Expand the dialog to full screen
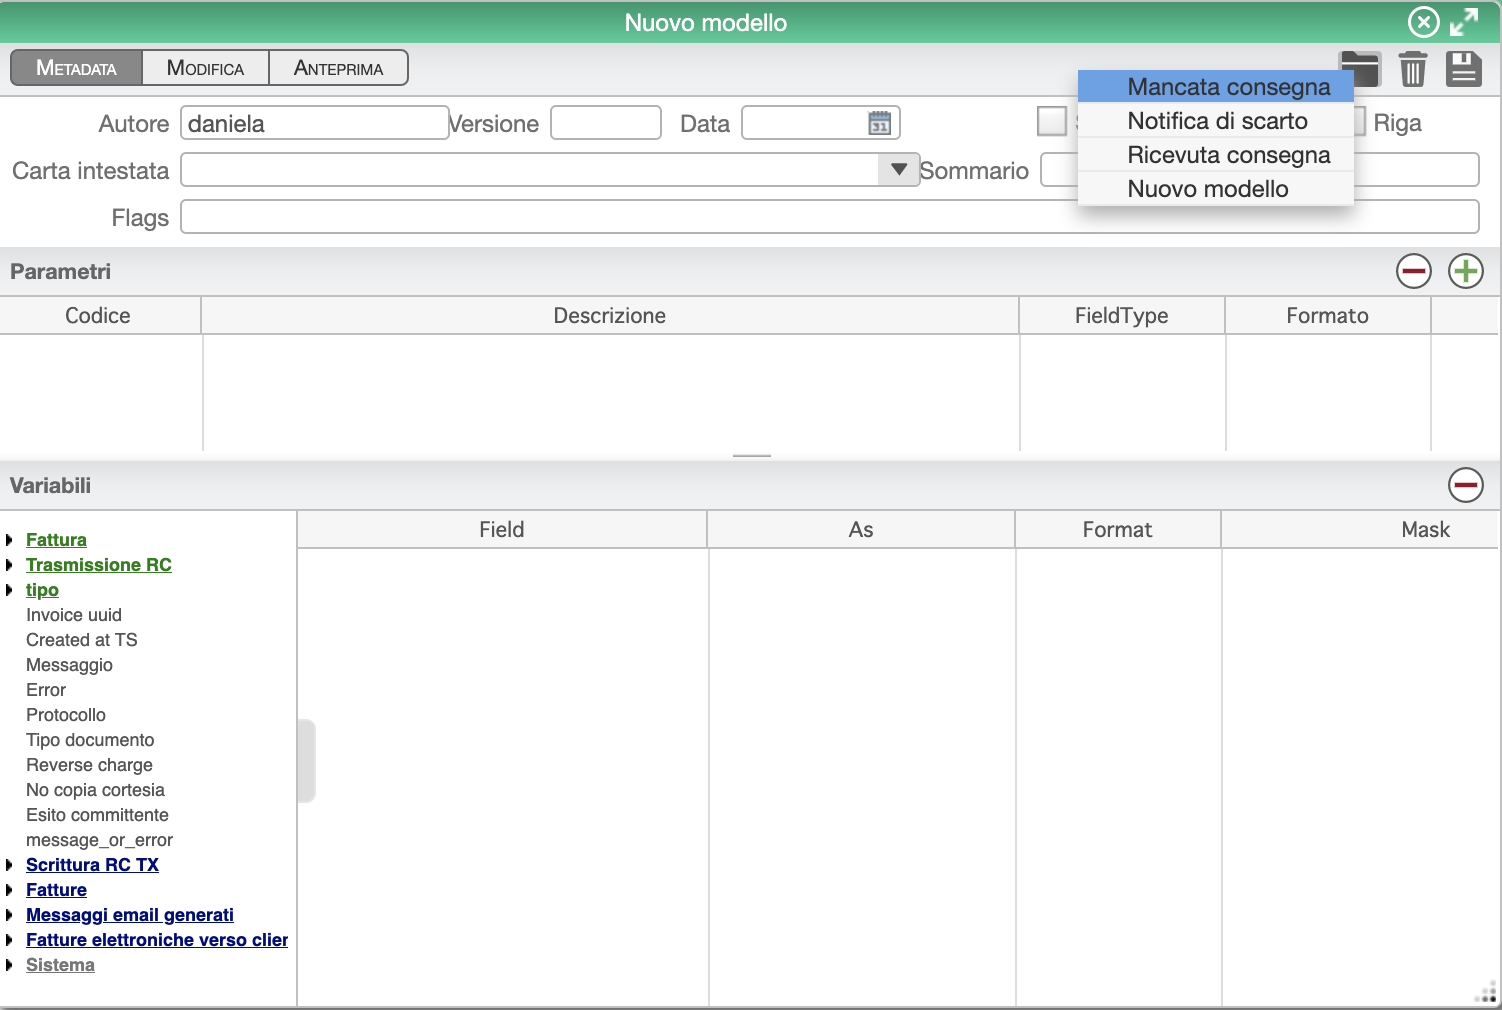Screen dimensions: 1502x1010 click(x=1464, y=22)
